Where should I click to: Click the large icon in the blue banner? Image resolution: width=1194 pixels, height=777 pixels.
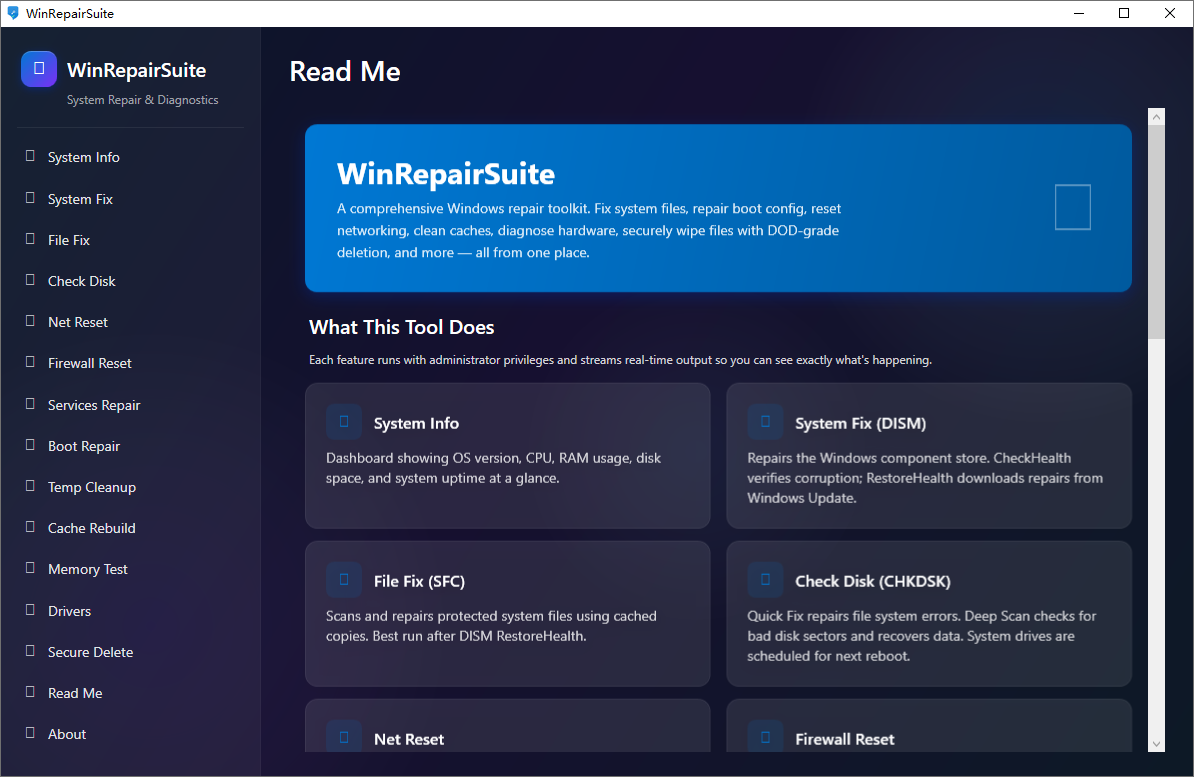pos(1073,207)
